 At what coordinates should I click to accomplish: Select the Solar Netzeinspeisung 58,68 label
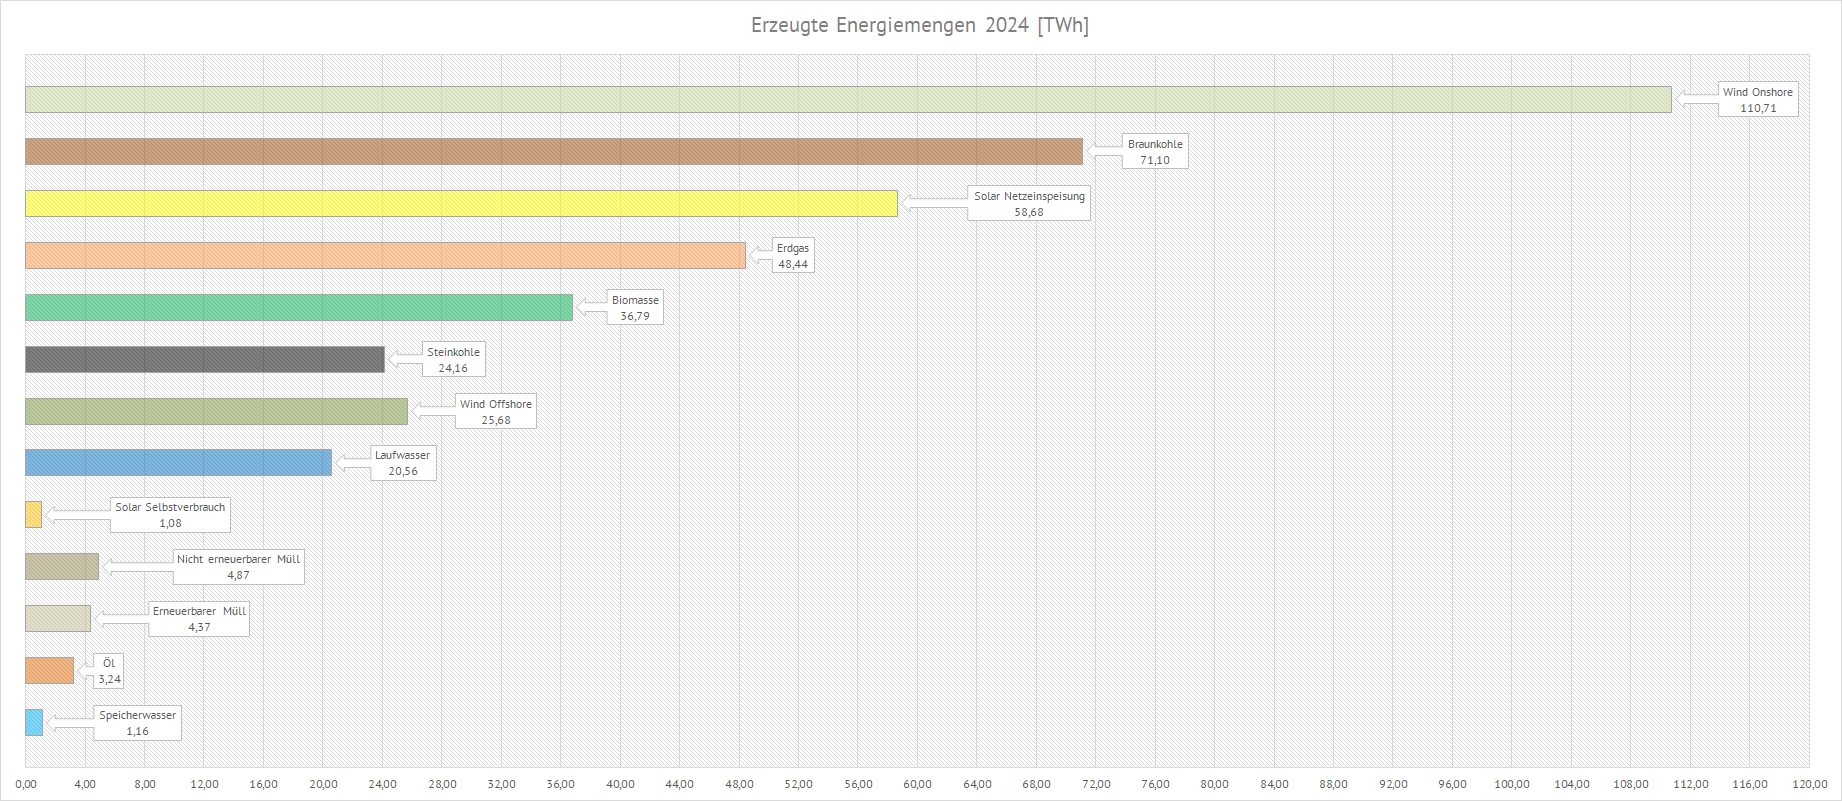[x=1028, y=203]
